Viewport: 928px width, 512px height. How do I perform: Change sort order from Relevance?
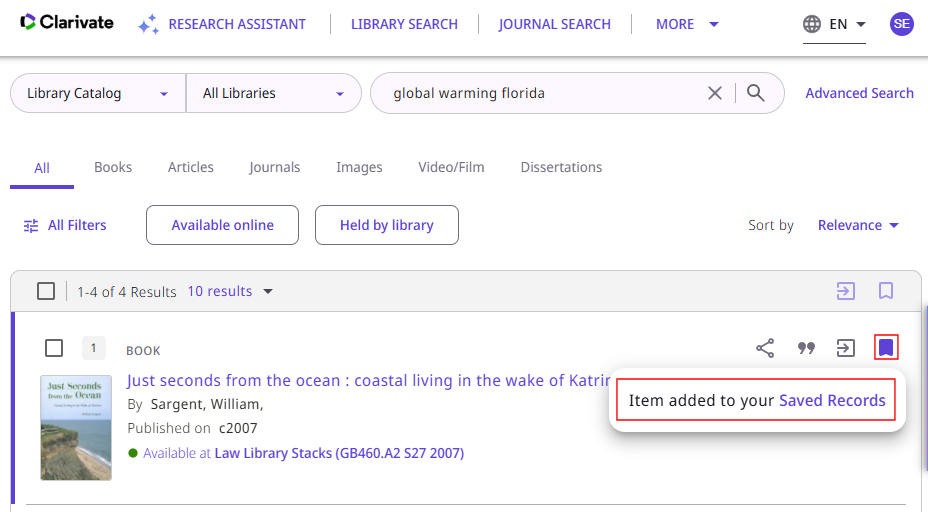point(858,225)
